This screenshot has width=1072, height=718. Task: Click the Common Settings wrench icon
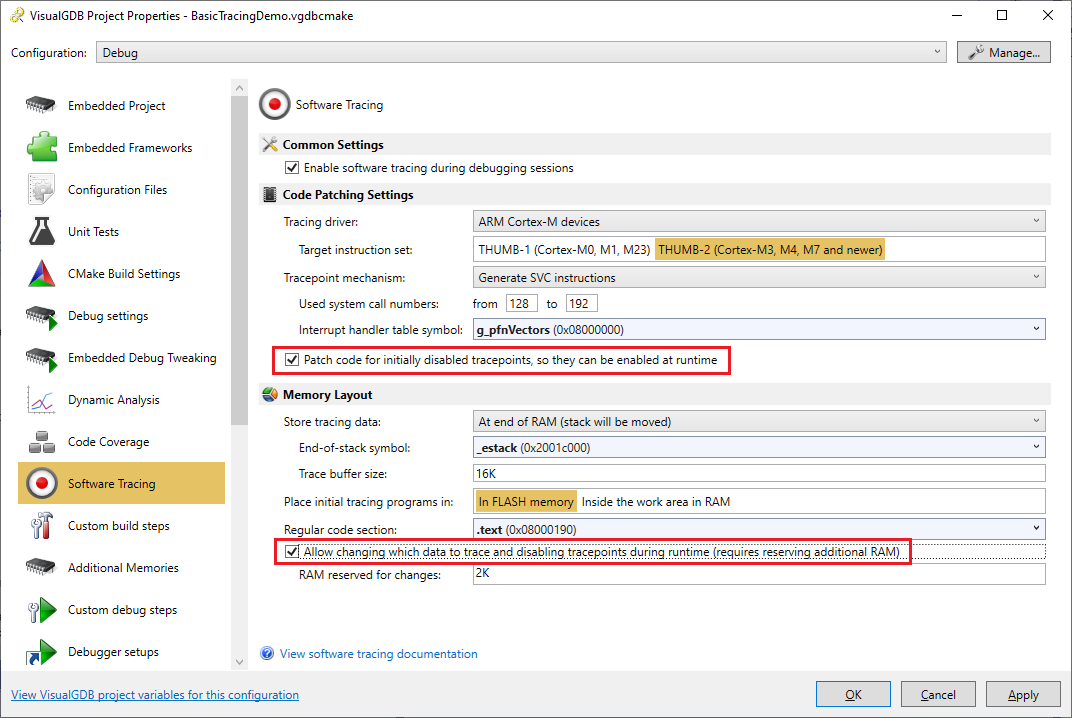click(x=269, y=144)
